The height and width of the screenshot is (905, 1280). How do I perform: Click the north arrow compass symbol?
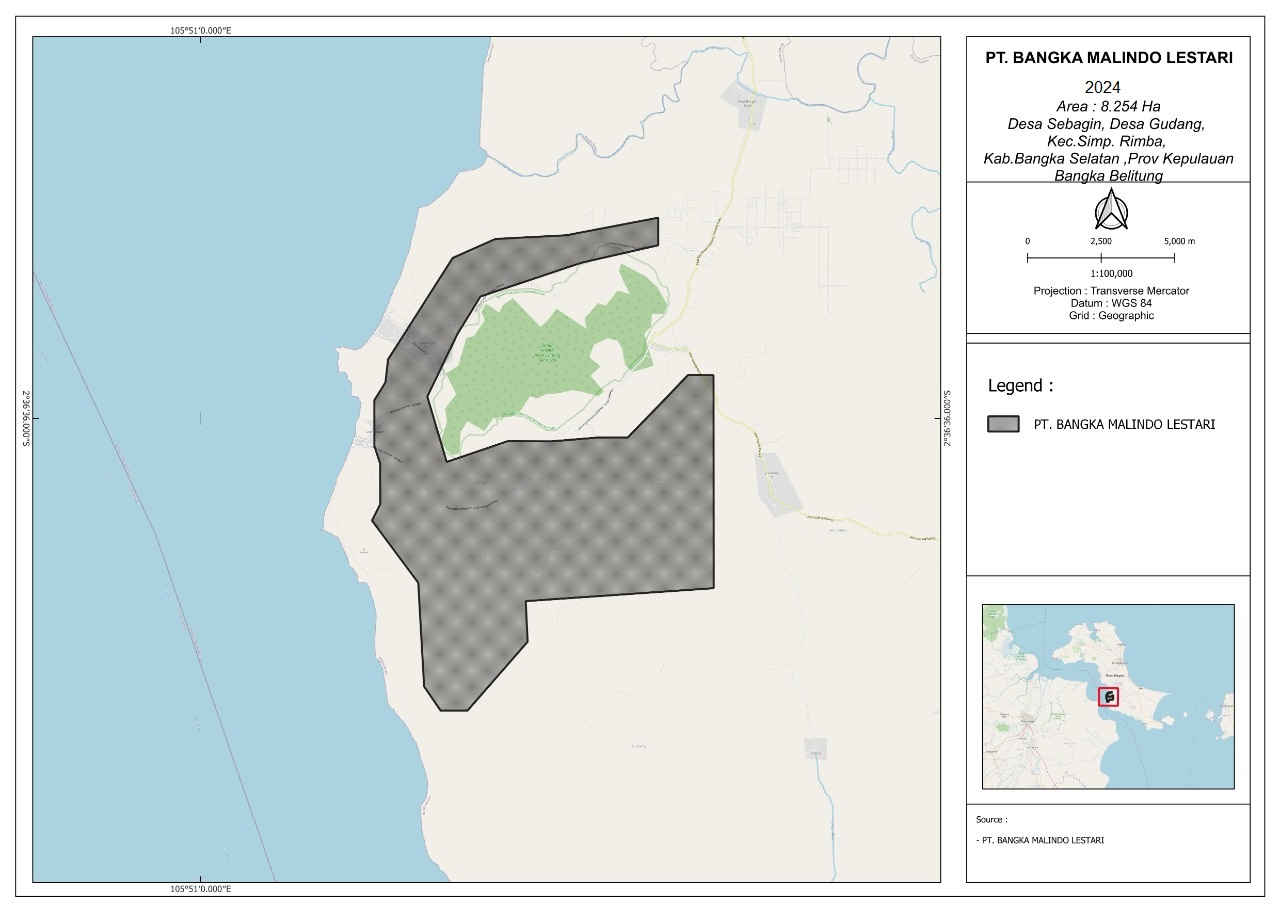1110,211
